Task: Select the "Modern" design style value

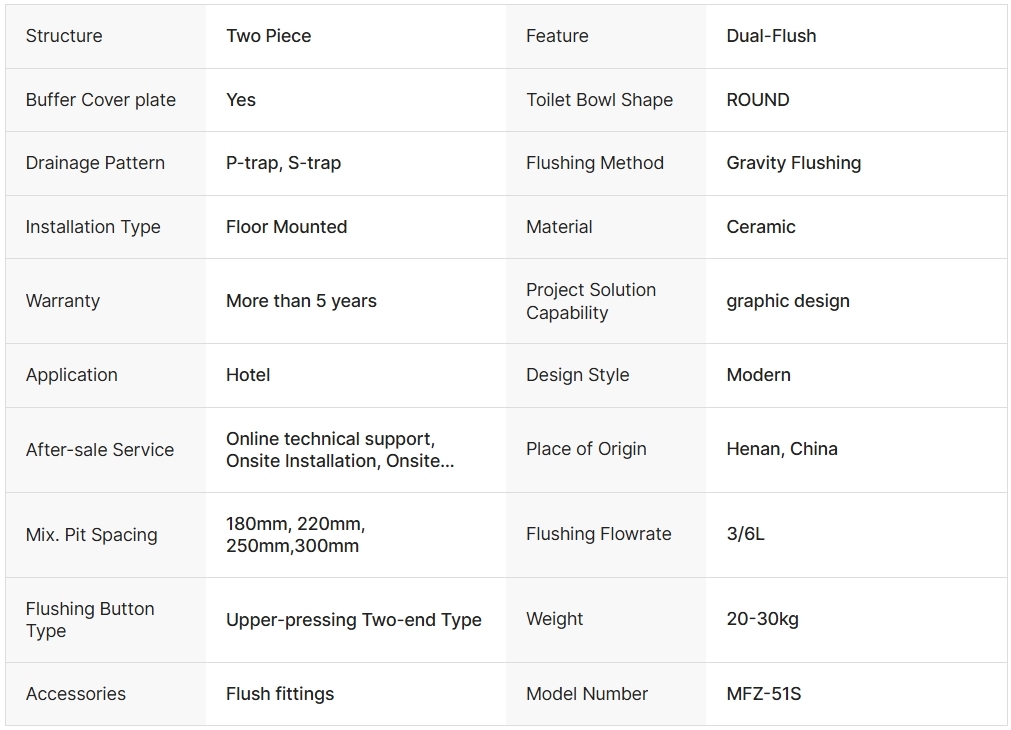Action: [758, 375]
